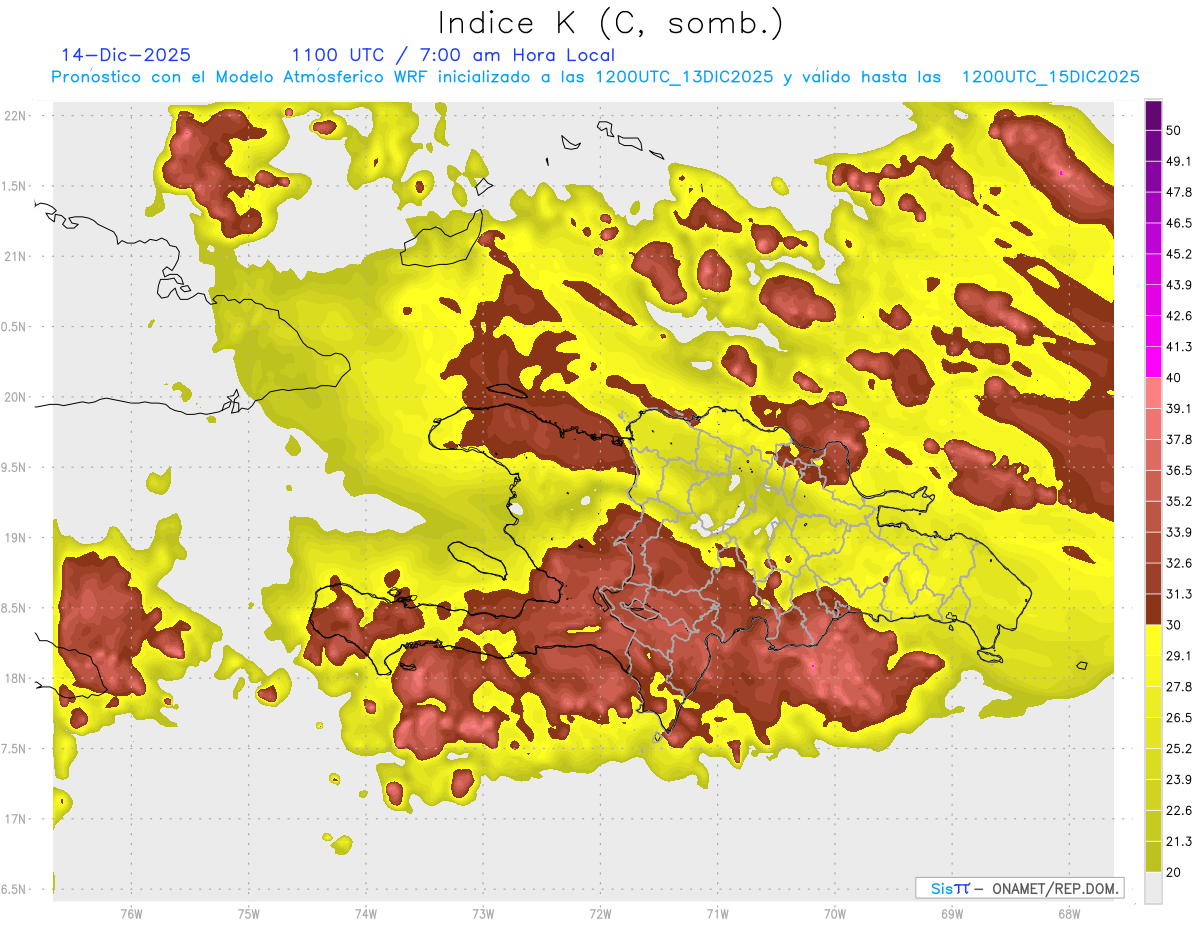Click the '23.9' colorbar value
Image resolution: width=1200 pixels, height=927 pixels.
click(1179, 780)
